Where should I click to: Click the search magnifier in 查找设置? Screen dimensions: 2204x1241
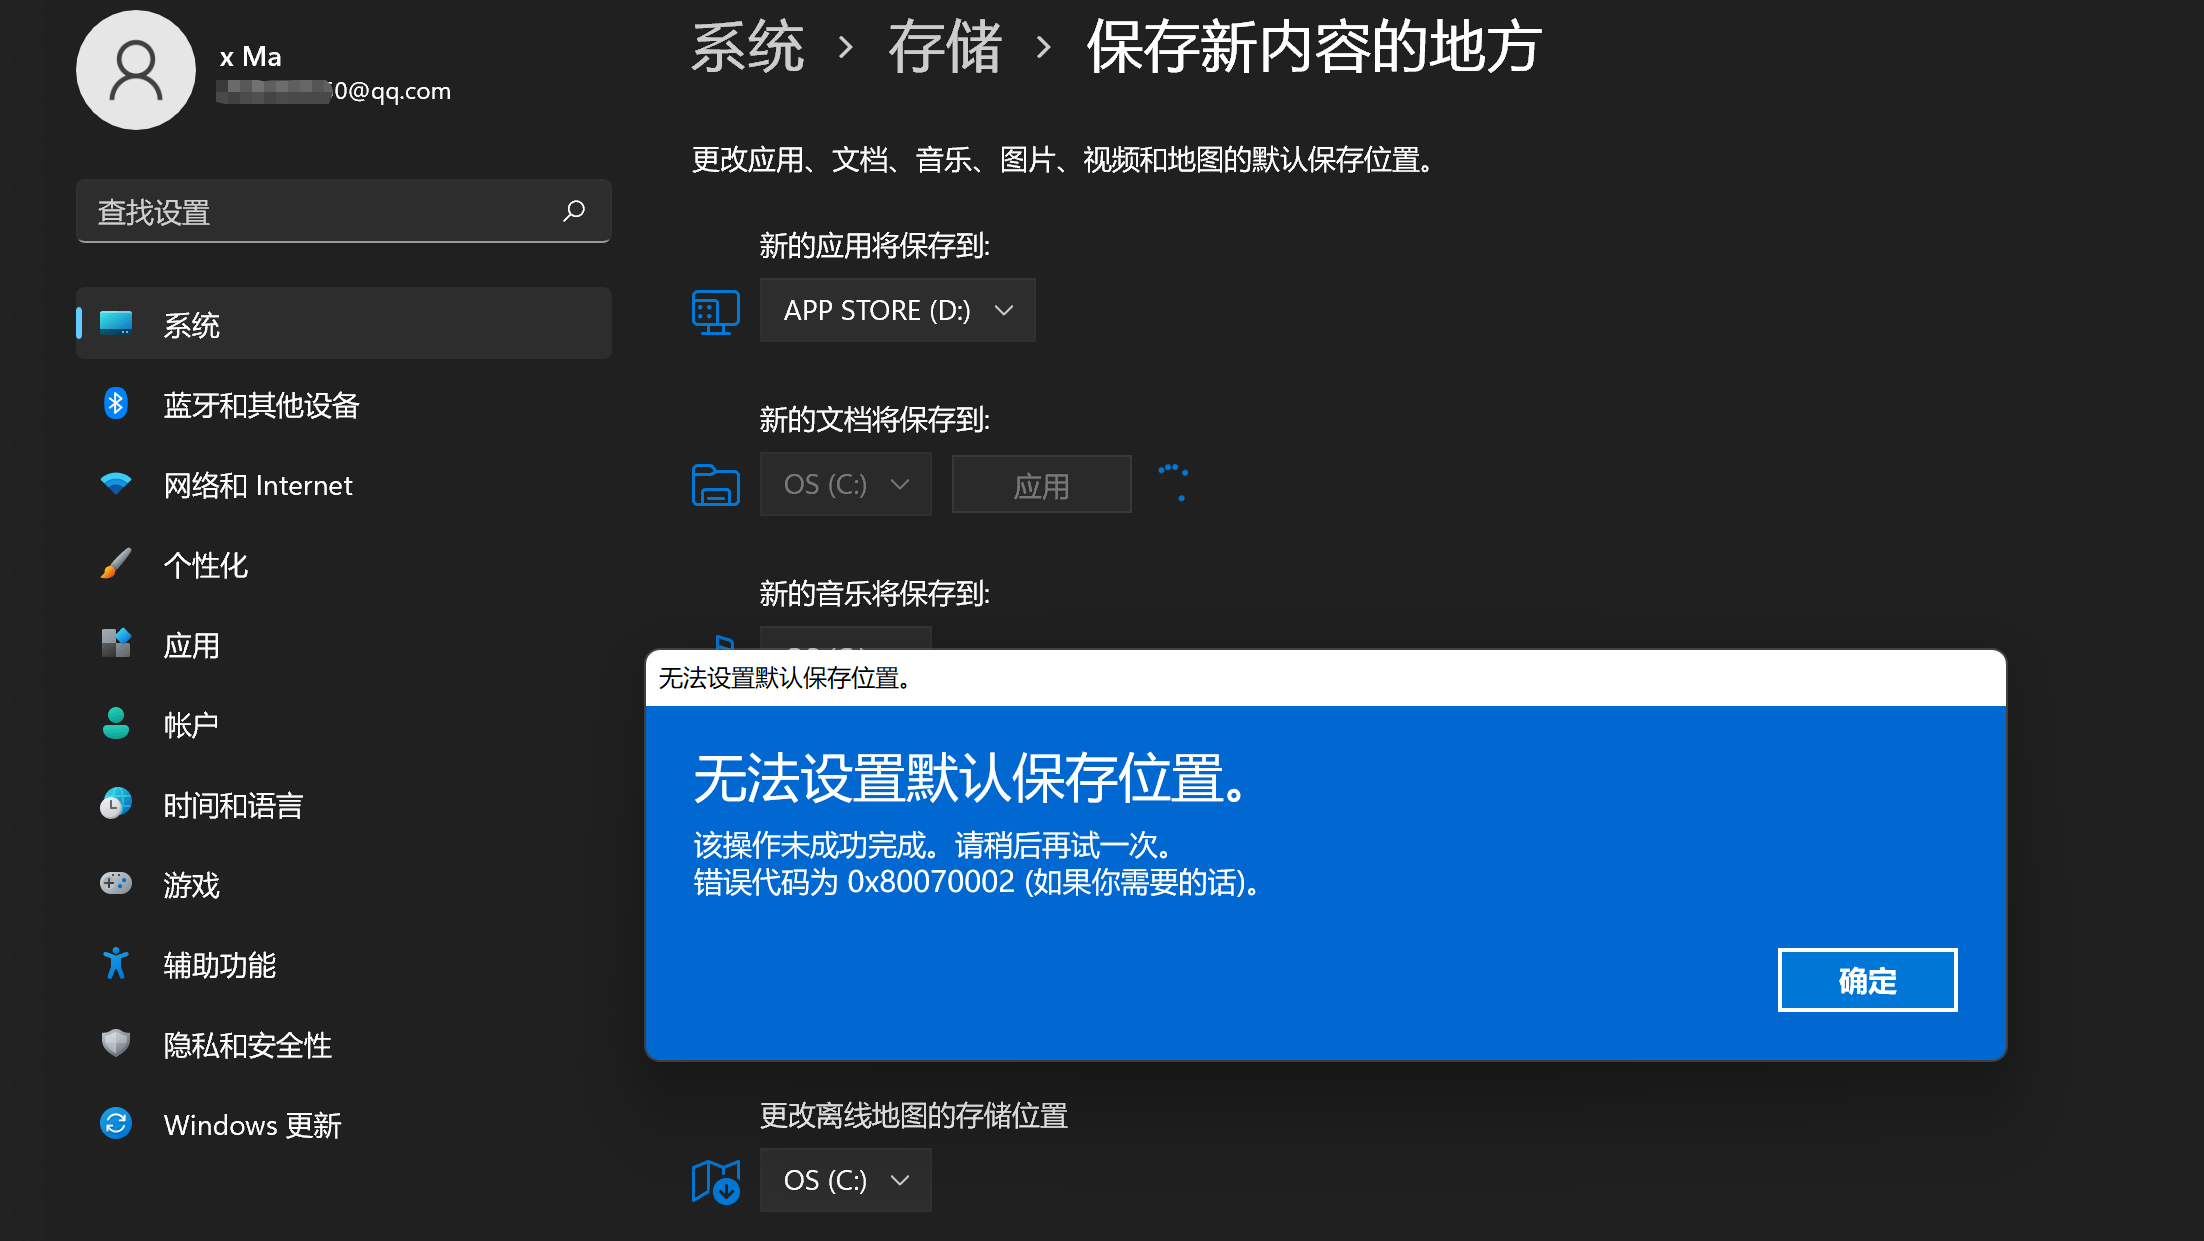click(x=575, y=211)
